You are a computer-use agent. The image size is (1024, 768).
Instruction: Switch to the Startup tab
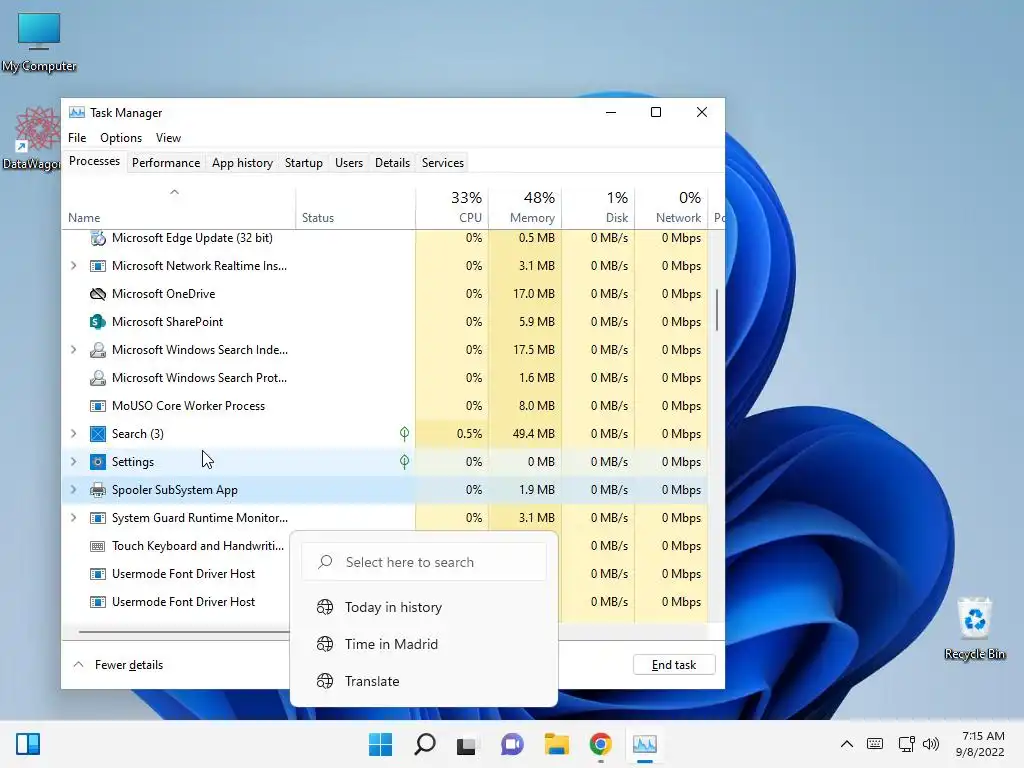pos(304,163)
